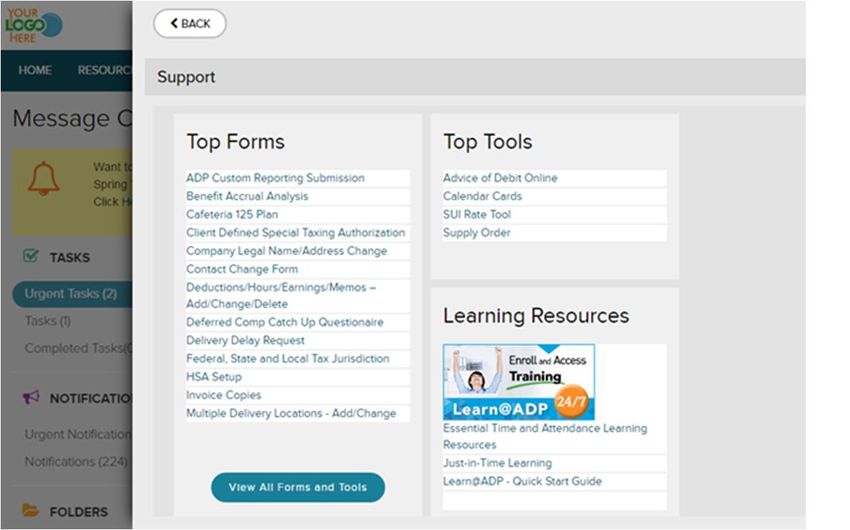Select Notifications (224) in the sidebar
The image size is (850, 530).
click(x=76, y=462)
